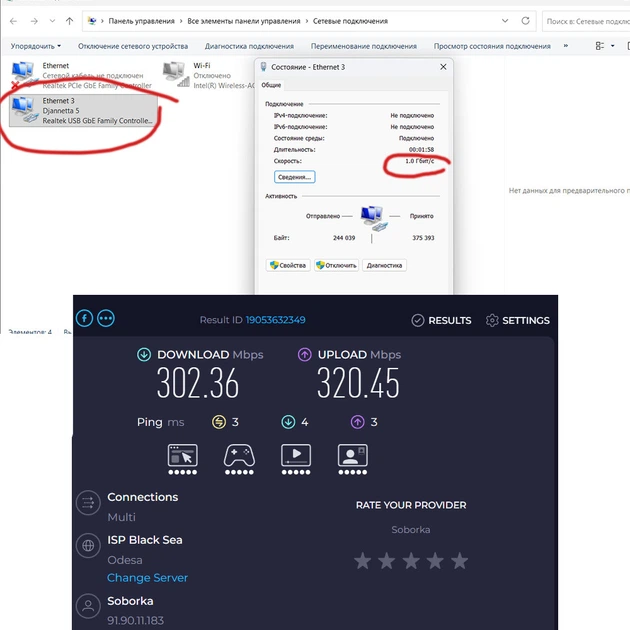The image size is (630, 630).
Task: Click the download arrow icon
Action: tap(144, 354)
